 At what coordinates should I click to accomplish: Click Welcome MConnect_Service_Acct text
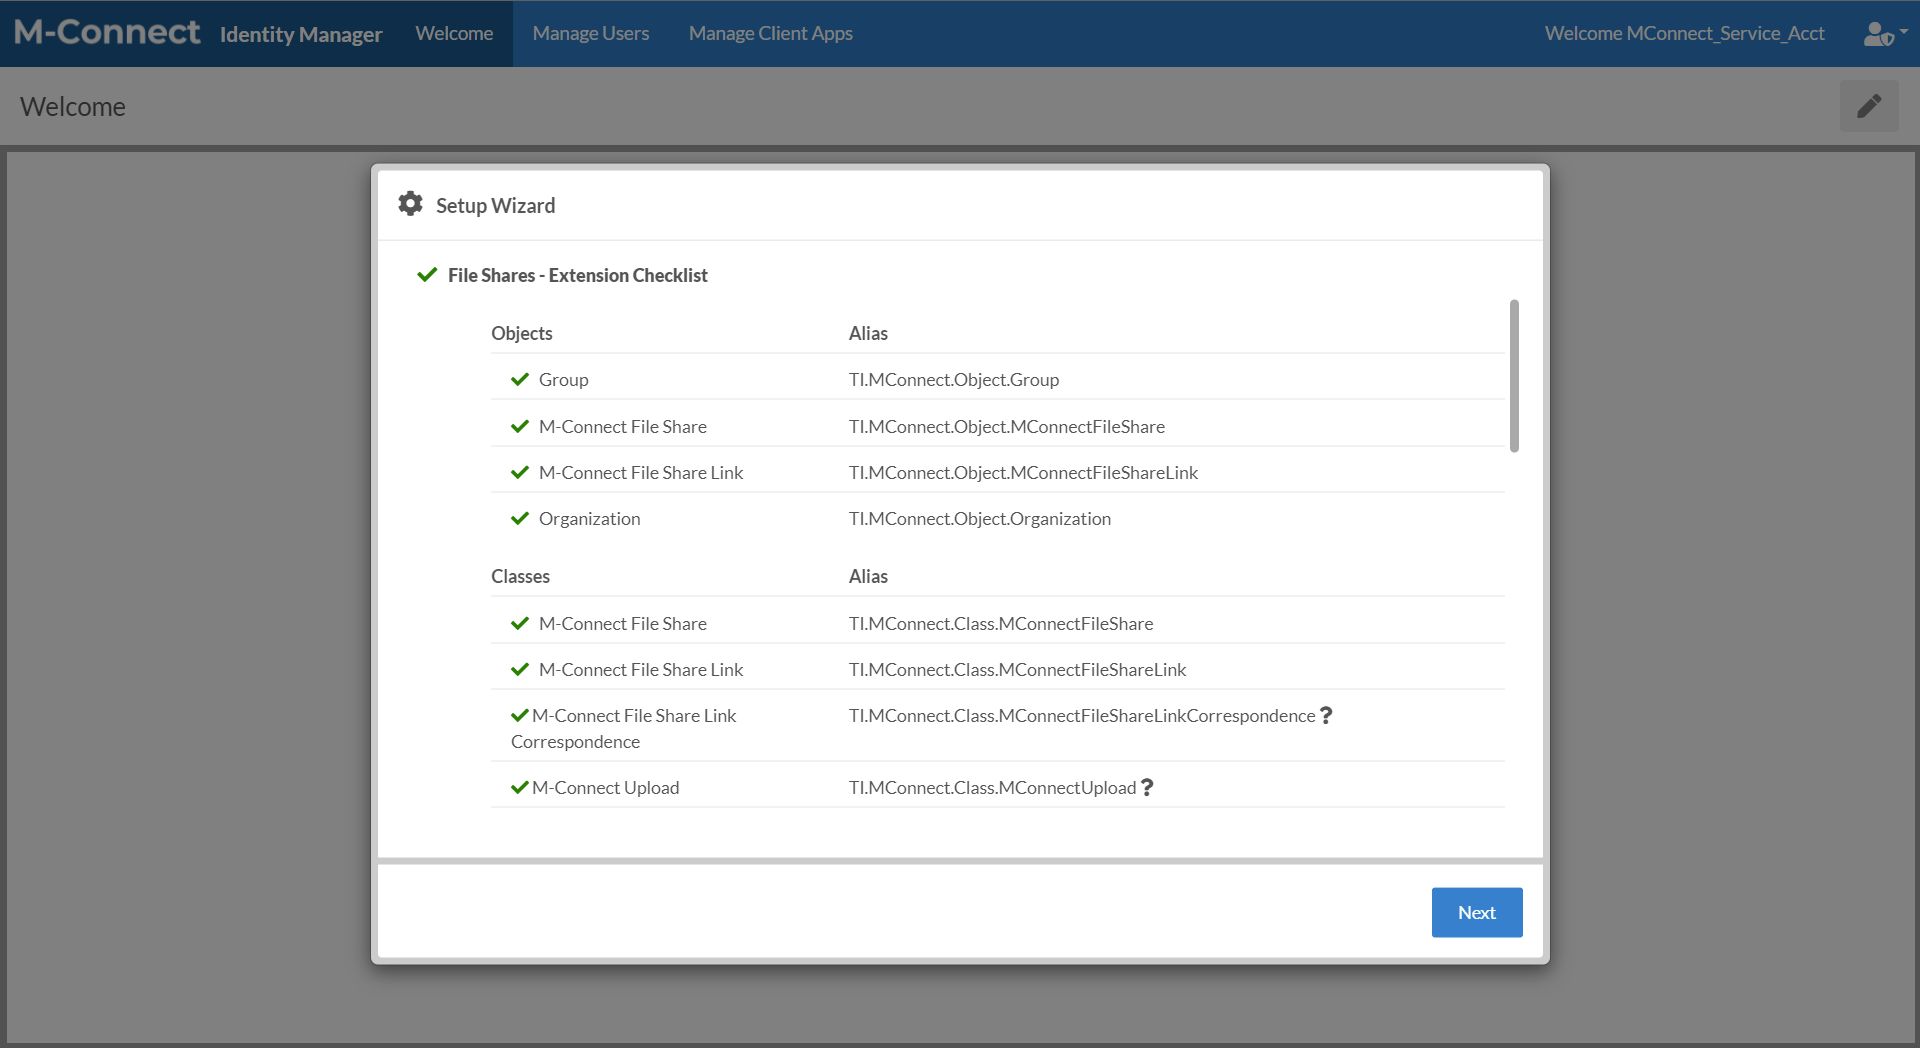pyautogui.click(x=1684, y=34)
